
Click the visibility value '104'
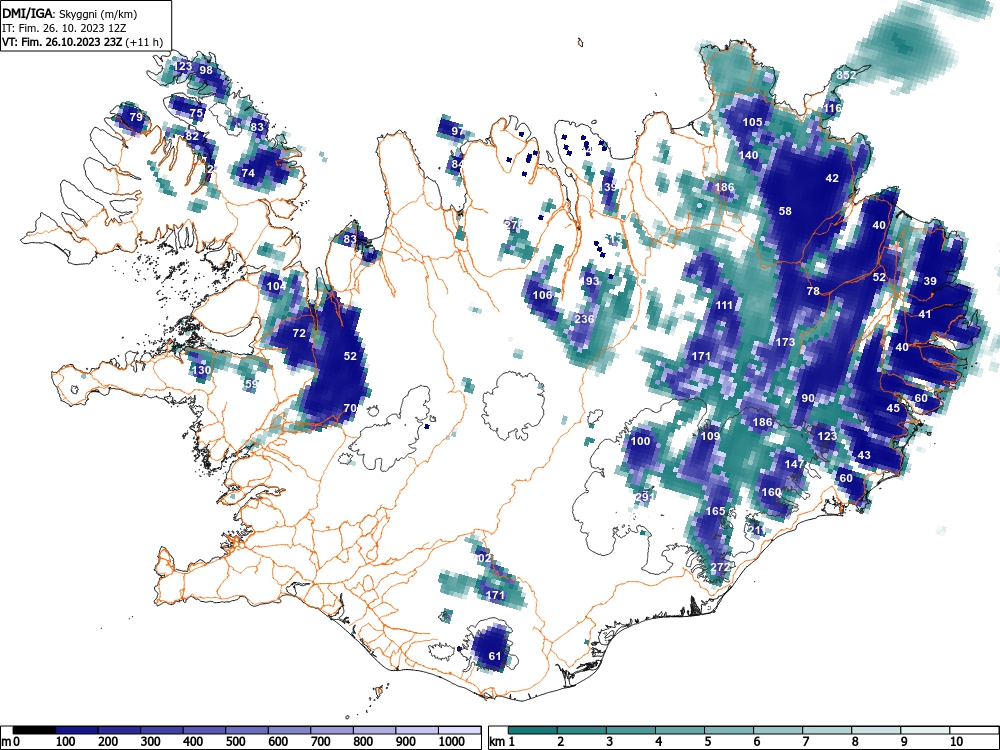click(x=276, y=286)
